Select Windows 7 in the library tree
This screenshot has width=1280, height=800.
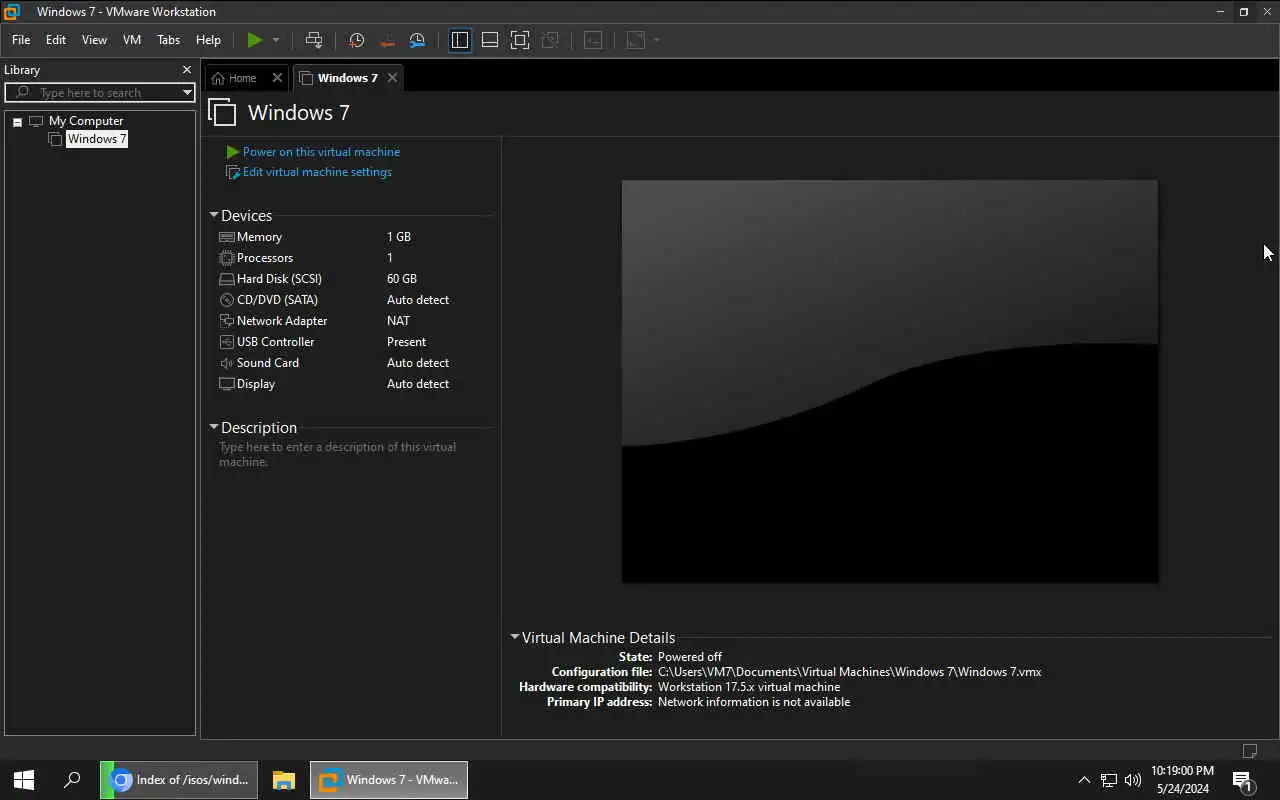coord(97,139)
